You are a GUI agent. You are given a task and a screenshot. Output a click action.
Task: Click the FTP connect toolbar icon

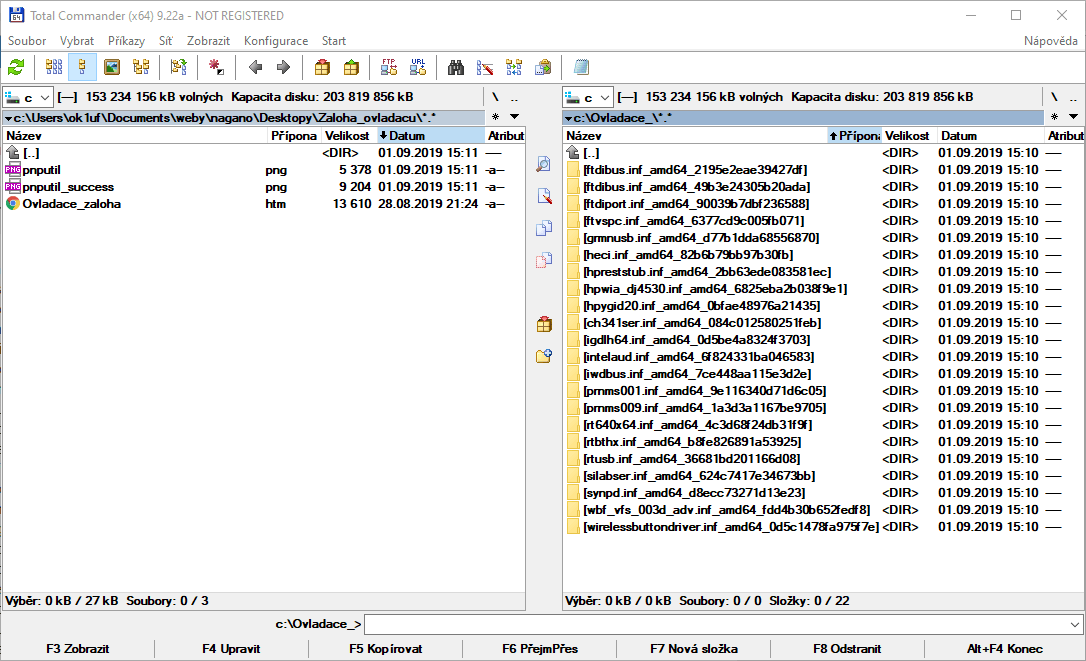389,68
